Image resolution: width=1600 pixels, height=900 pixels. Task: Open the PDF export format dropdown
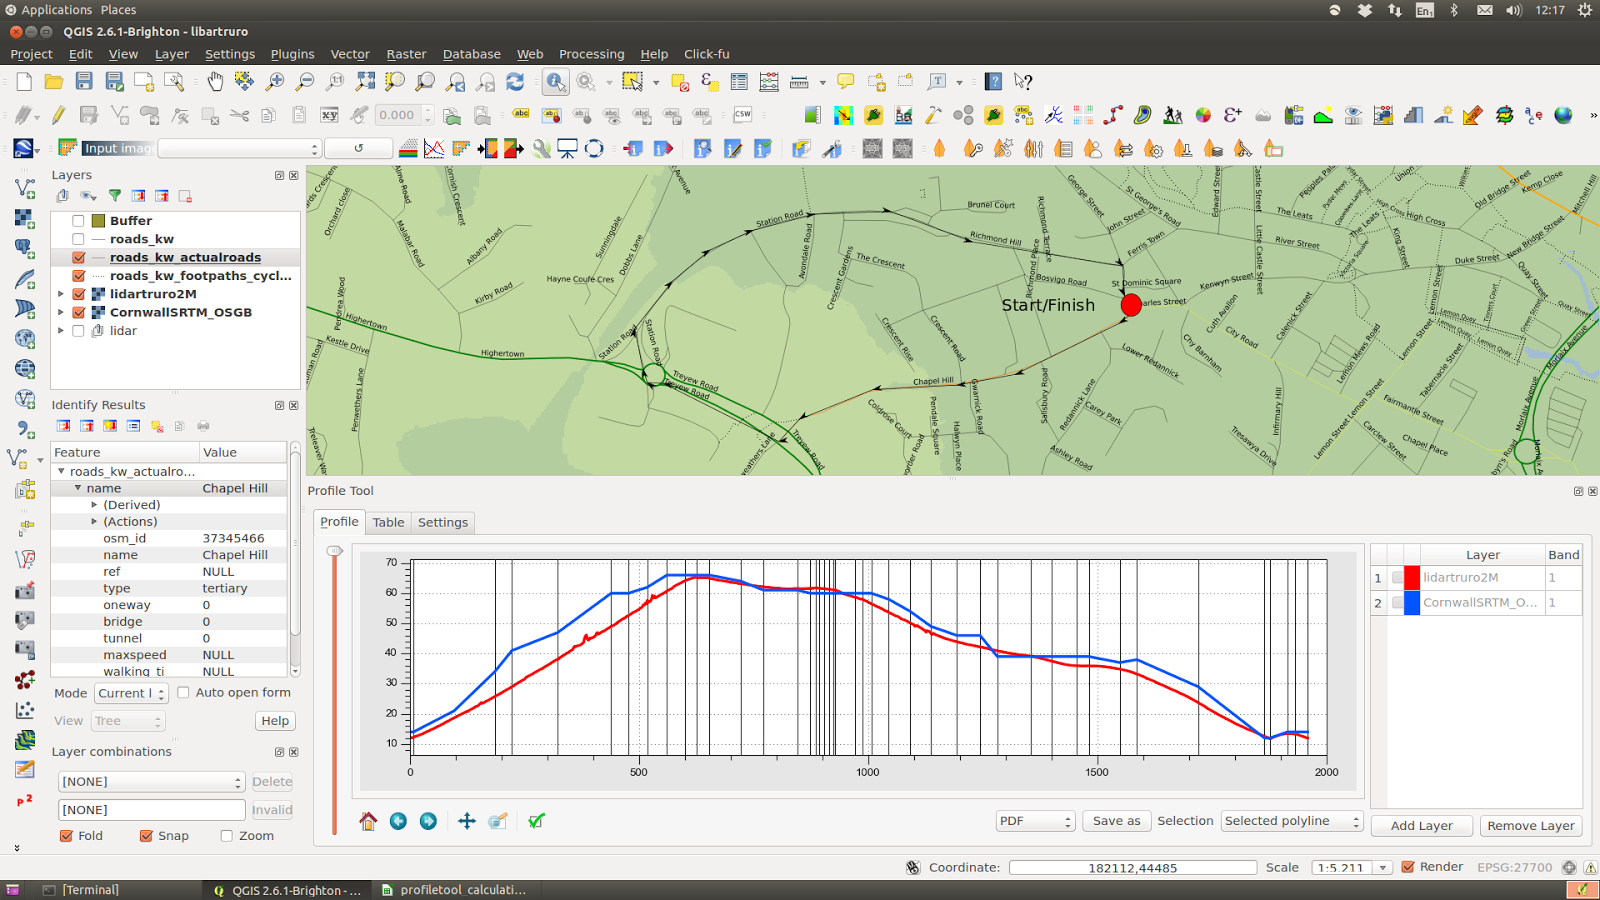[x=1035, y=821]
